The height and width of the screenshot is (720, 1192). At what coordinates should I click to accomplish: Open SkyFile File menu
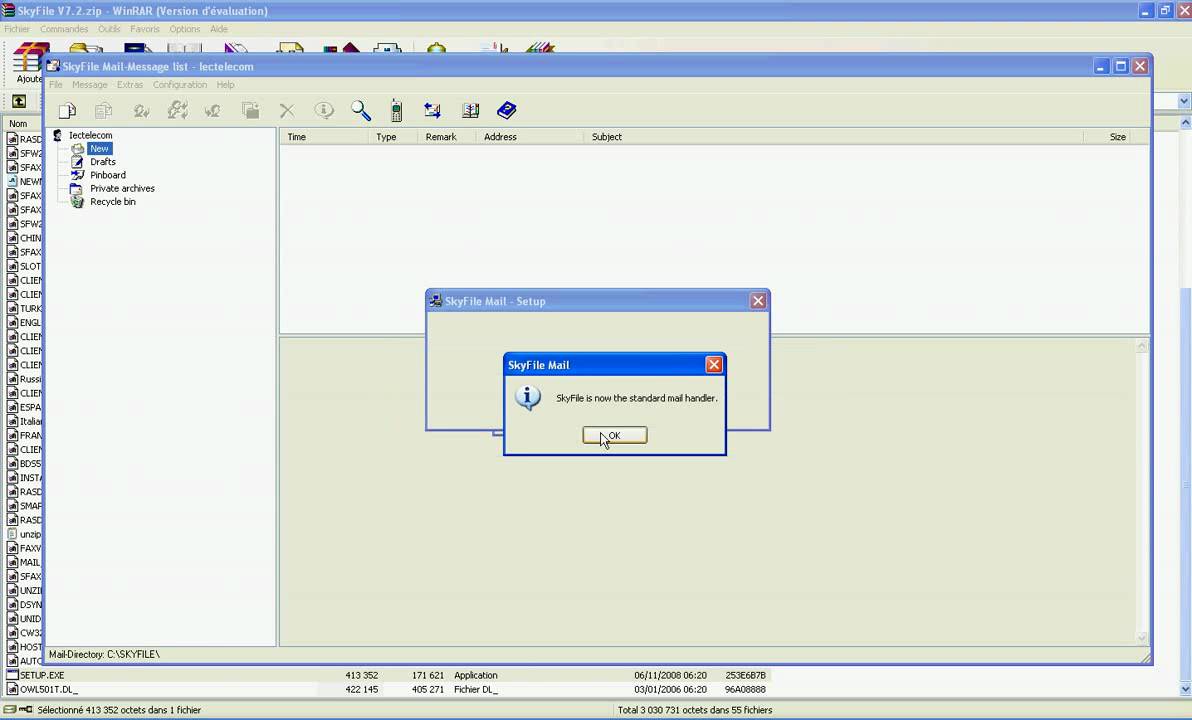click(55, 84)
